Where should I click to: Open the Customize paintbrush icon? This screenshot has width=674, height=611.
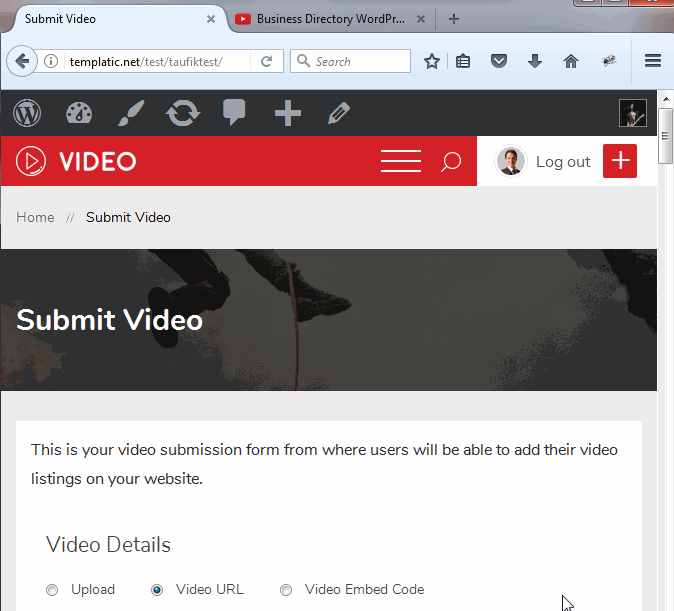point(131,113)
